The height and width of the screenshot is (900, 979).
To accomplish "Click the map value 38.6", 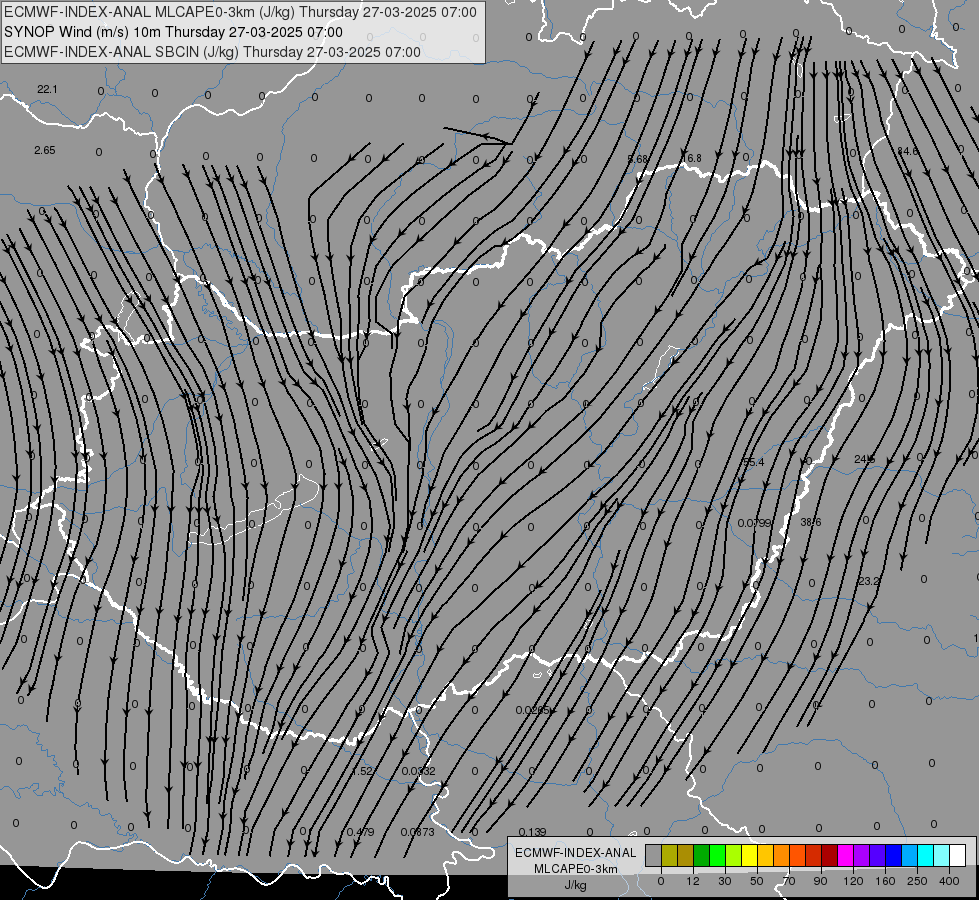I will (811, 522).
